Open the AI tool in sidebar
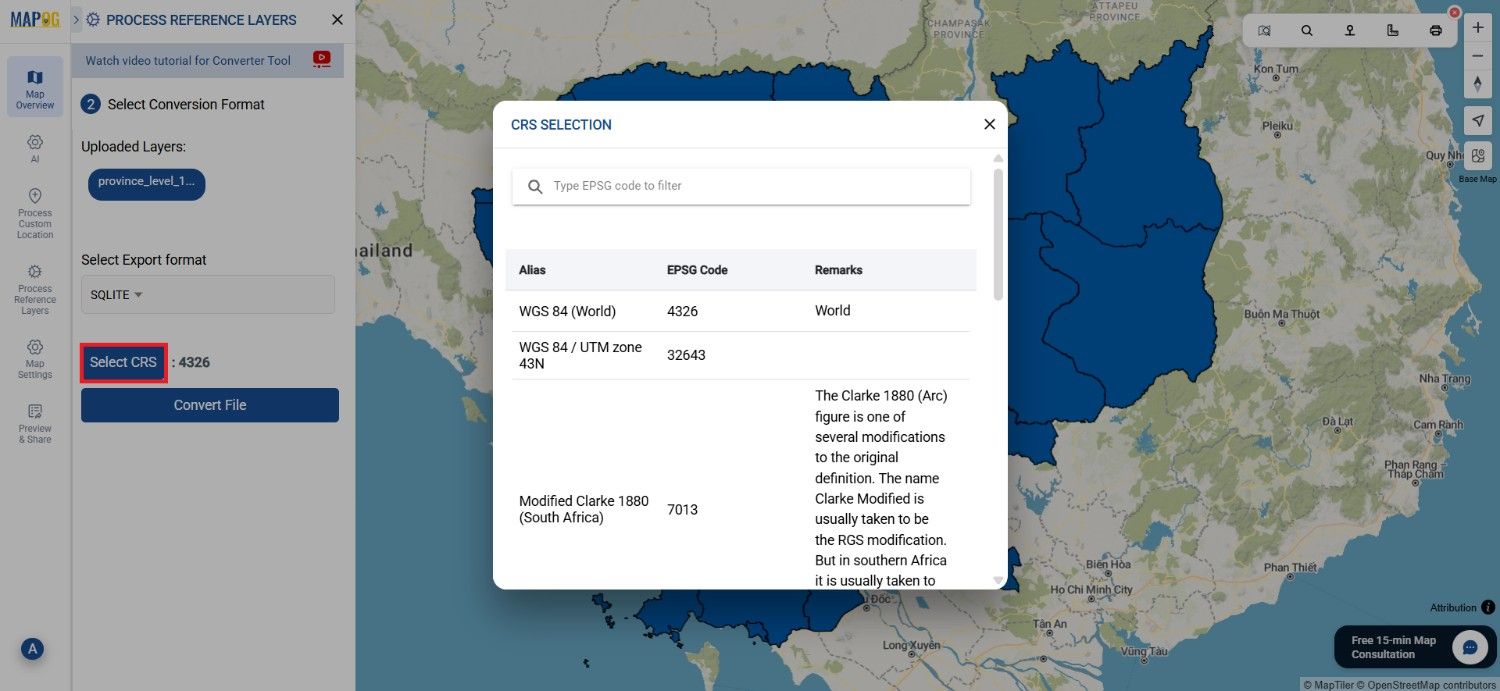The width and height of the screenshot is (1500, 691). click(35, 148)
